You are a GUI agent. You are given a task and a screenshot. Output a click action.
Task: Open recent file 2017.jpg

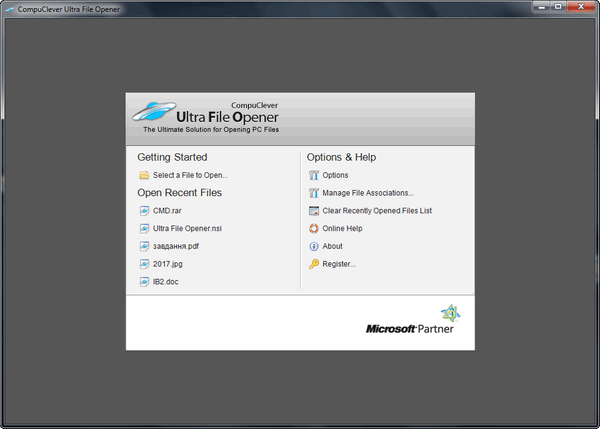pos(168,264)
